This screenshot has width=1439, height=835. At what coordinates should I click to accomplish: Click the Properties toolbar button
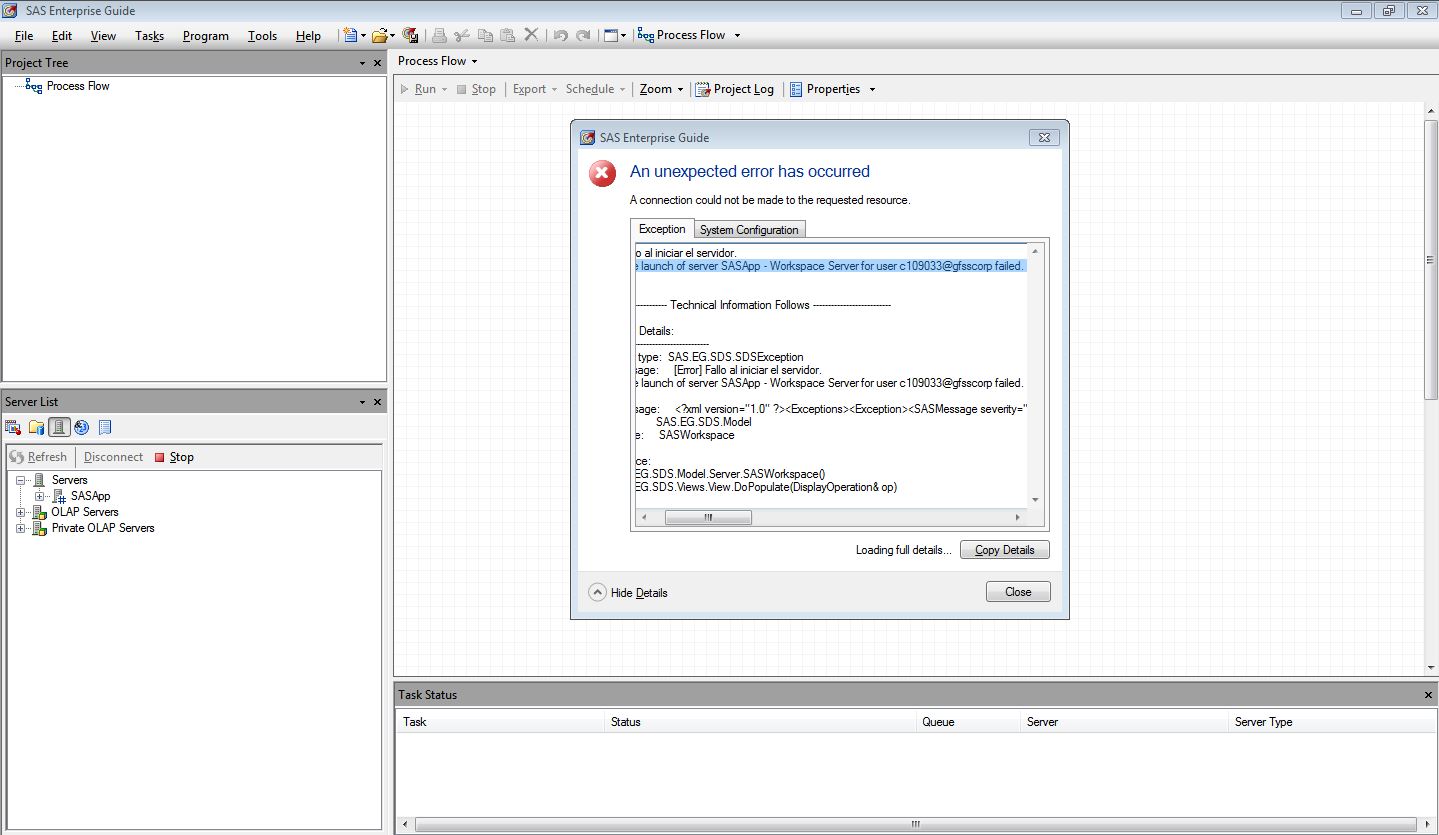click(x=825, y=89)
